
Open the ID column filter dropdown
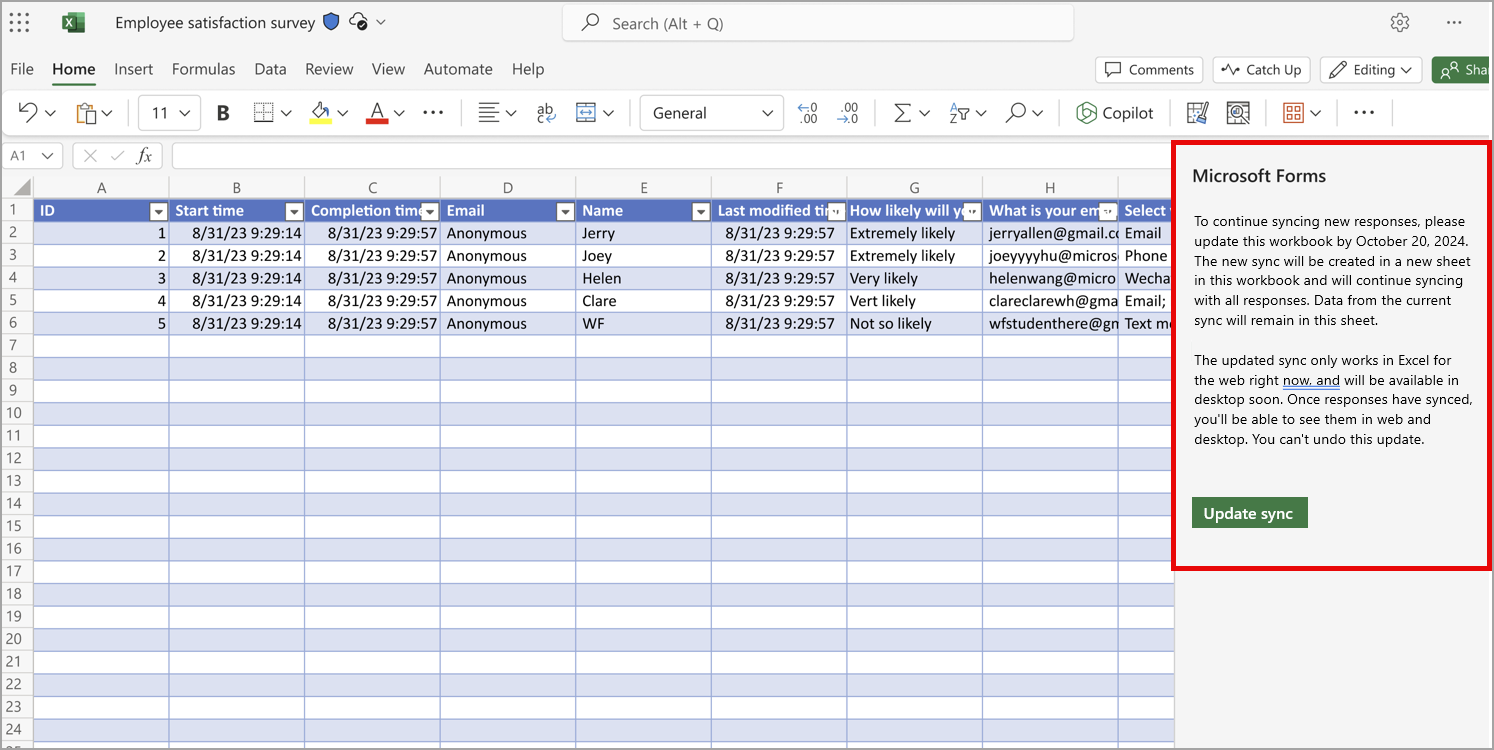[x=158, y=211]
